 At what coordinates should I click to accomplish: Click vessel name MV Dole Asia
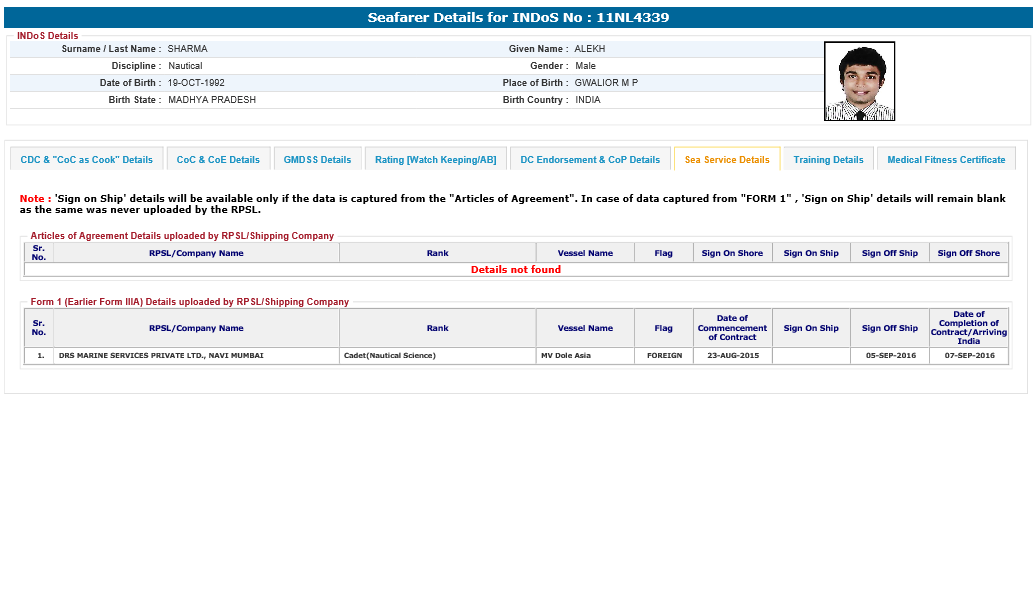pyautogui.click(x=585, y=356)
